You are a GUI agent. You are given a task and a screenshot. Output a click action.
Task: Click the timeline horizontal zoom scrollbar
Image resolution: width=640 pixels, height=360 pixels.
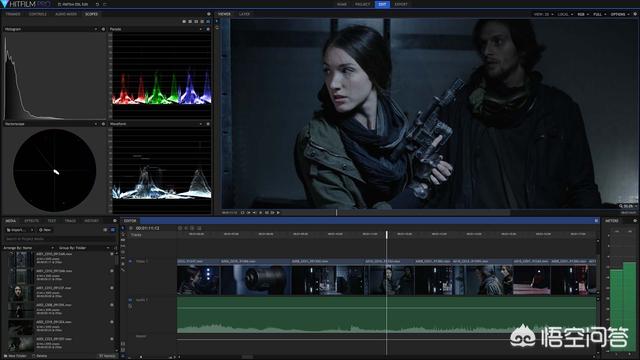coord(247,357)
